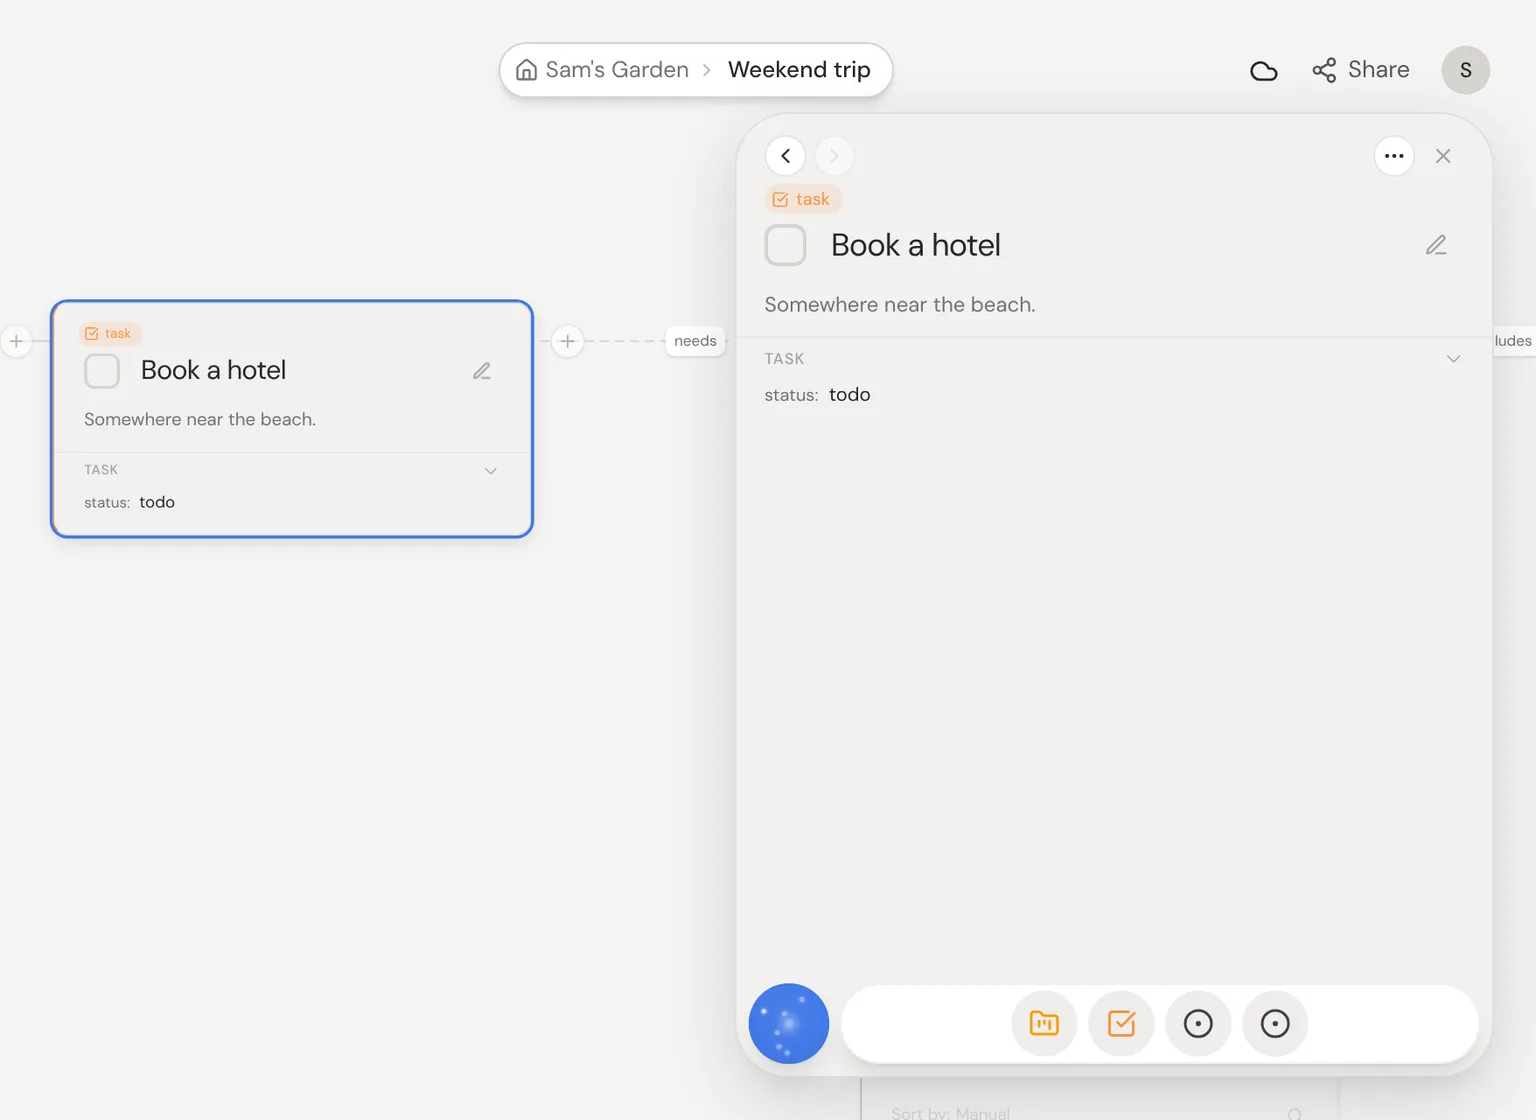Image resolution: width=1536 pixels, height=1120 pixels.
Task: Click the task type tag in detail panel
Action: coord(803,199)
